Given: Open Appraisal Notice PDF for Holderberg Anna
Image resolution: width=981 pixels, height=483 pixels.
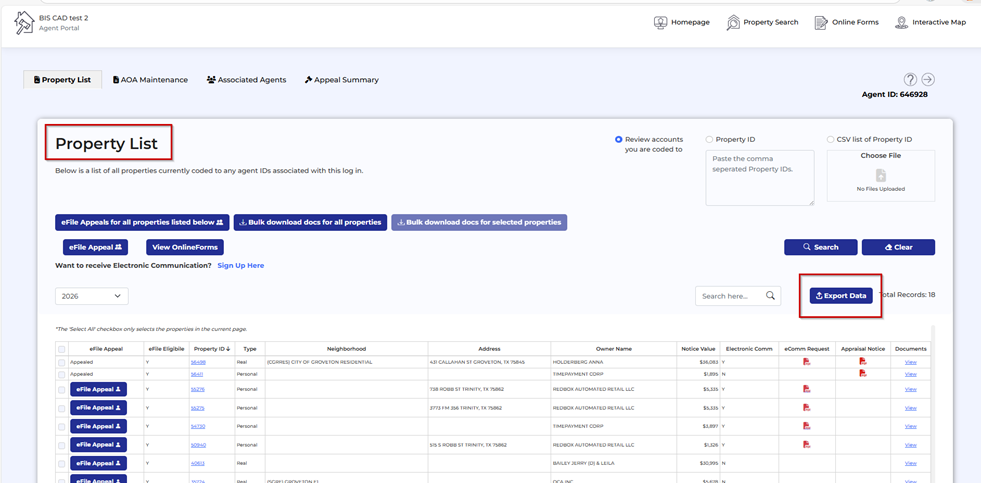Looking at the screenshot, I should coord(862,362).
